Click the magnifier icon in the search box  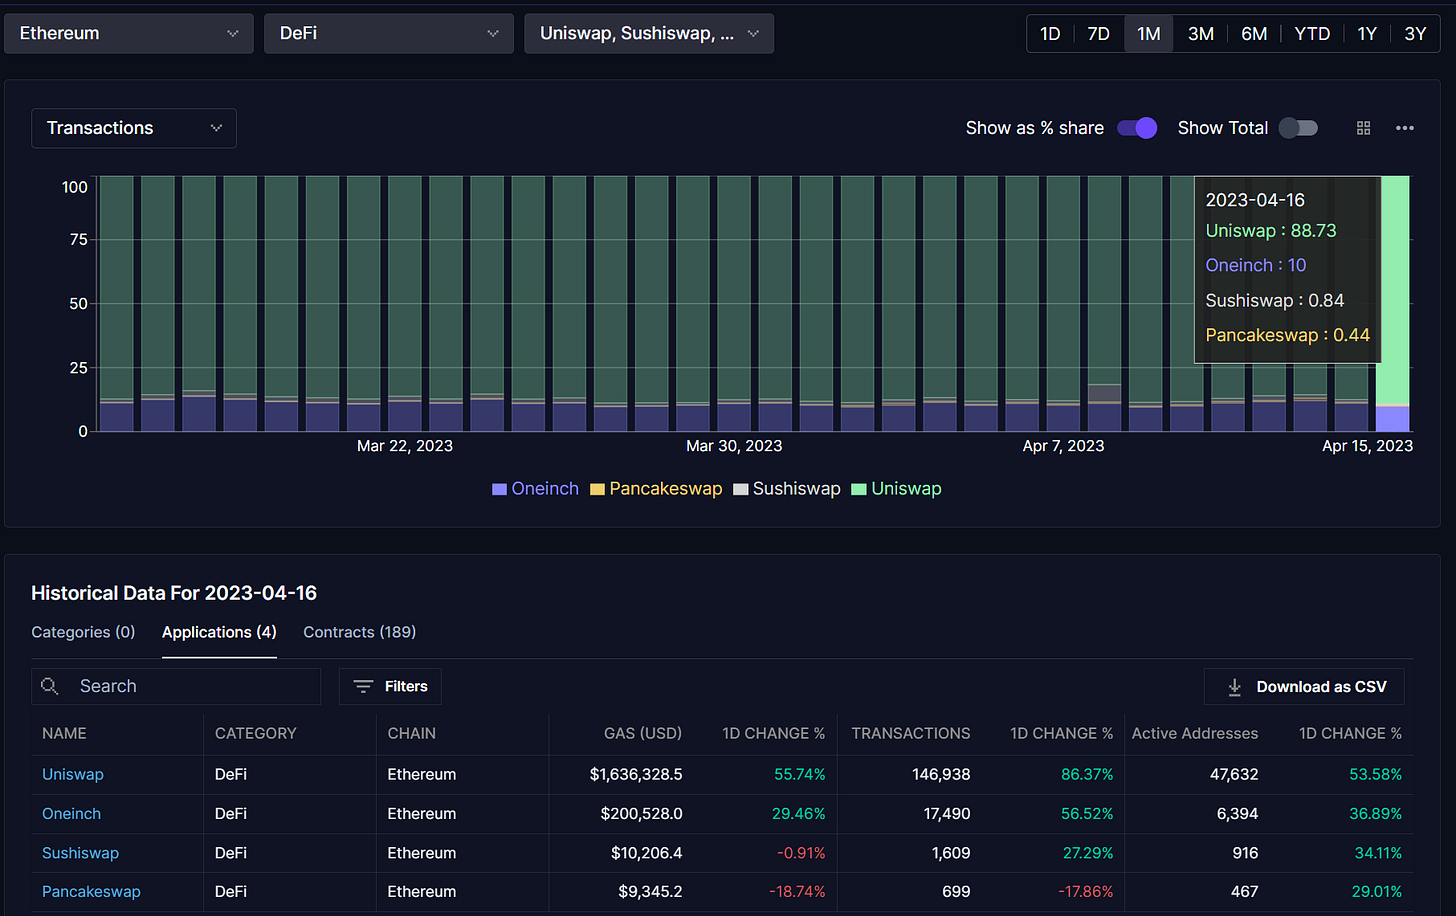tap(49, 686)
